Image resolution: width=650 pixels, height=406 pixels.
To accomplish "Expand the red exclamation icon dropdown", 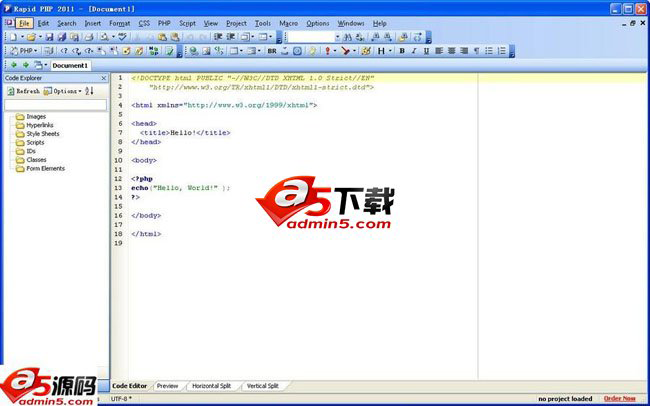I will 335,51.
